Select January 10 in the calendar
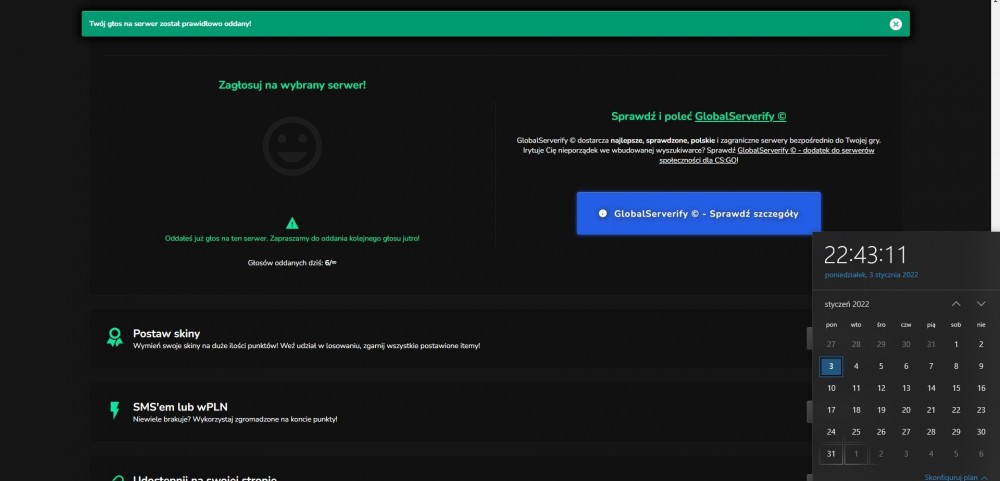 pos(831,388)
